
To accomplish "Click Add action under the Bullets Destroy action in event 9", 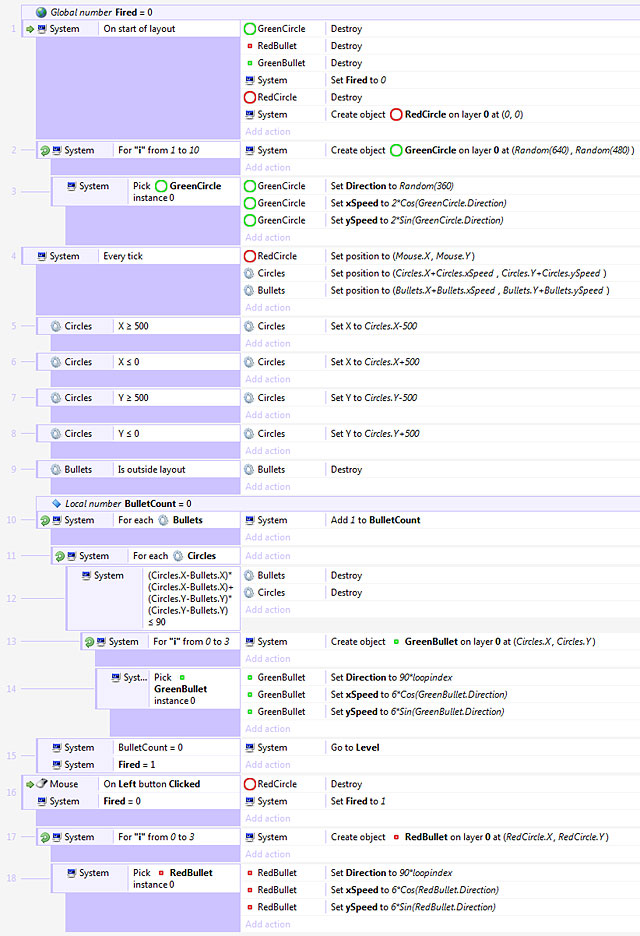I will click(267, 487).
